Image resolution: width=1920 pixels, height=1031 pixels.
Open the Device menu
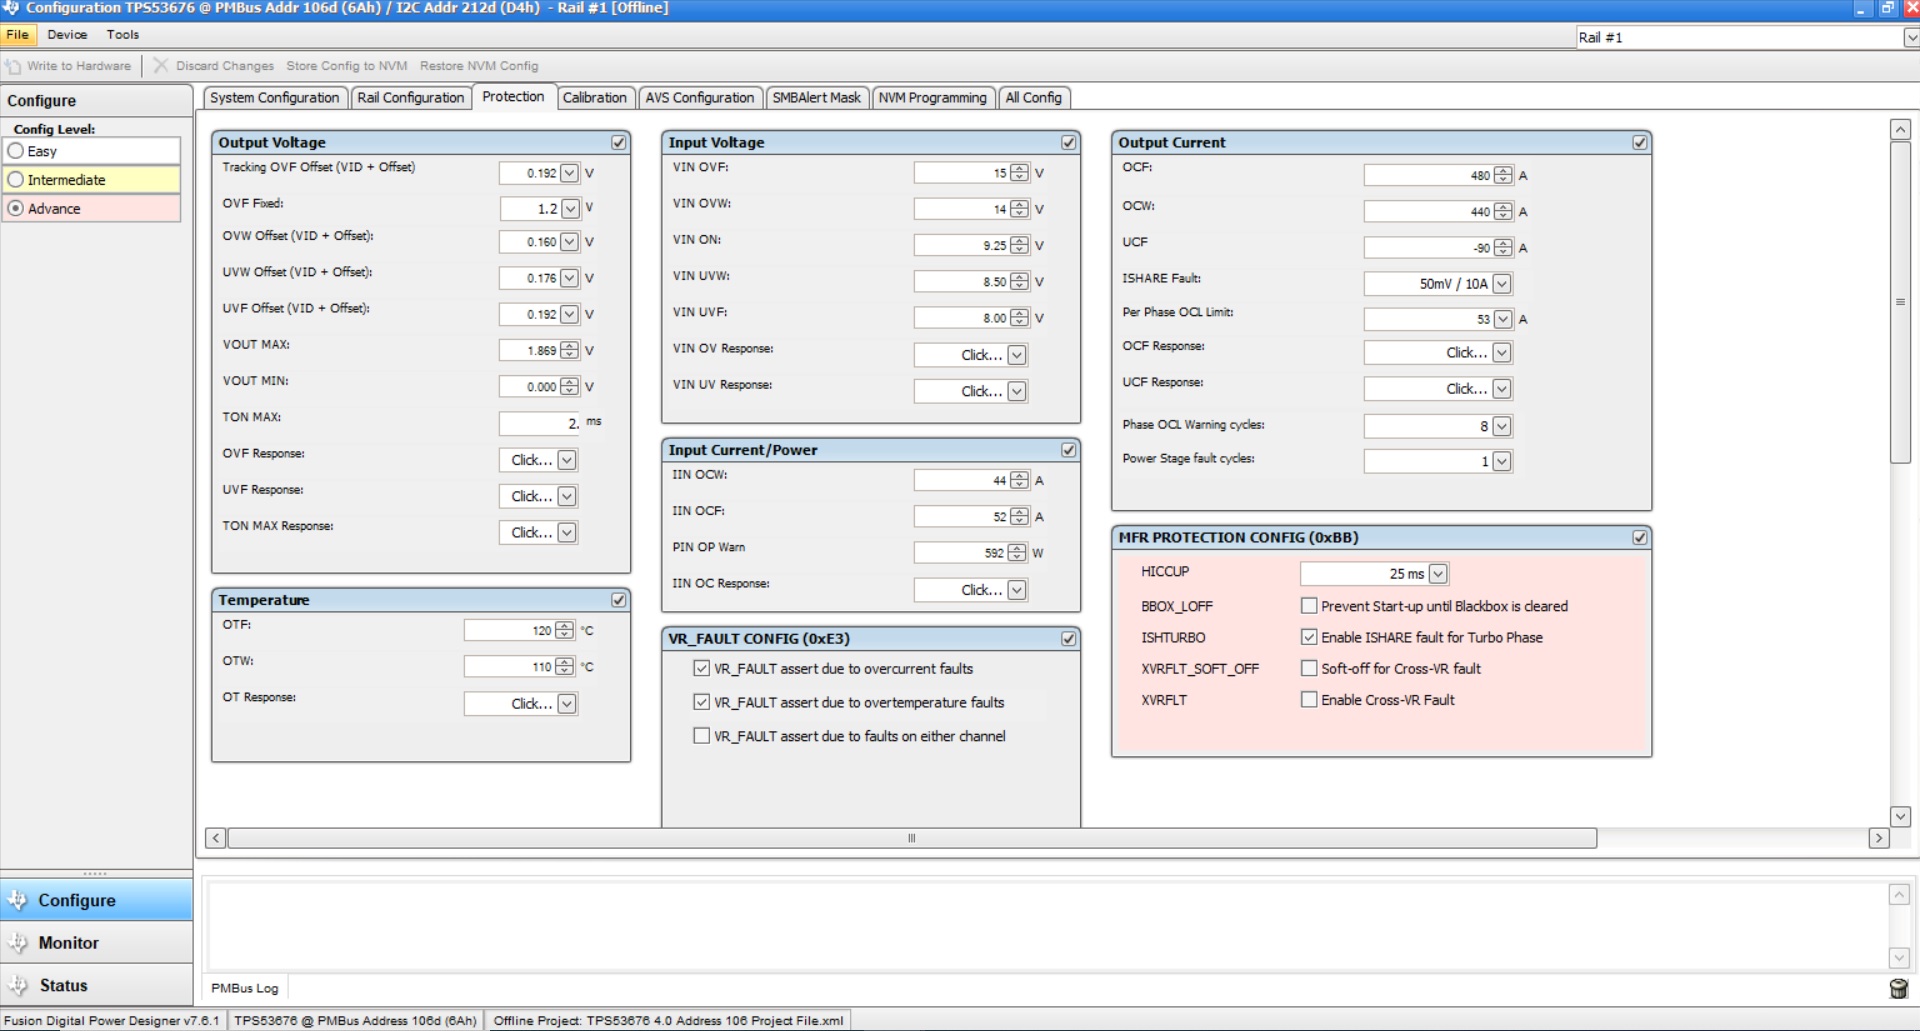[x=67, y=35]
